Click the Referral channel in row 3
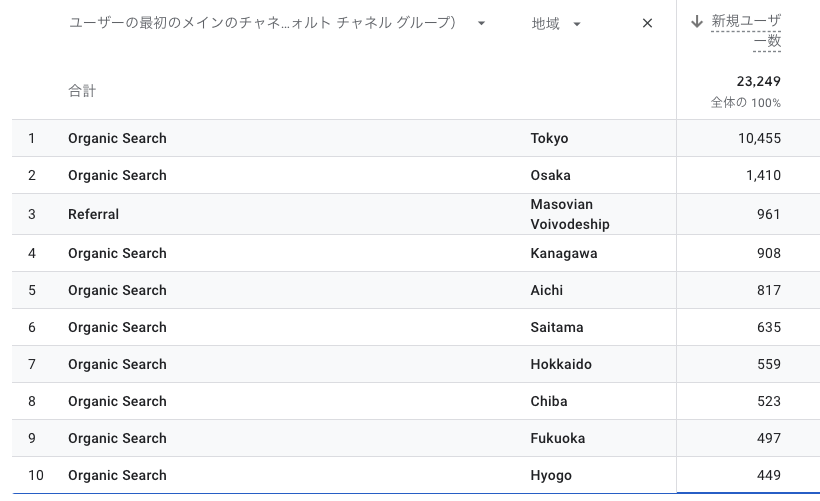The height and width of the screenshot is (501, 820). click(93, 214)
